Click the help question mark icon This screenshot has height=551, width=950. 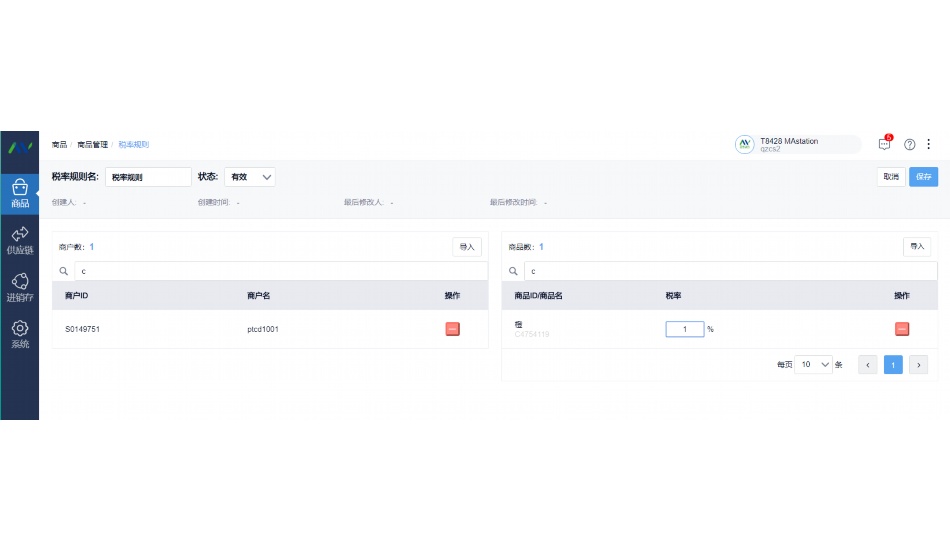click(910, 144)
